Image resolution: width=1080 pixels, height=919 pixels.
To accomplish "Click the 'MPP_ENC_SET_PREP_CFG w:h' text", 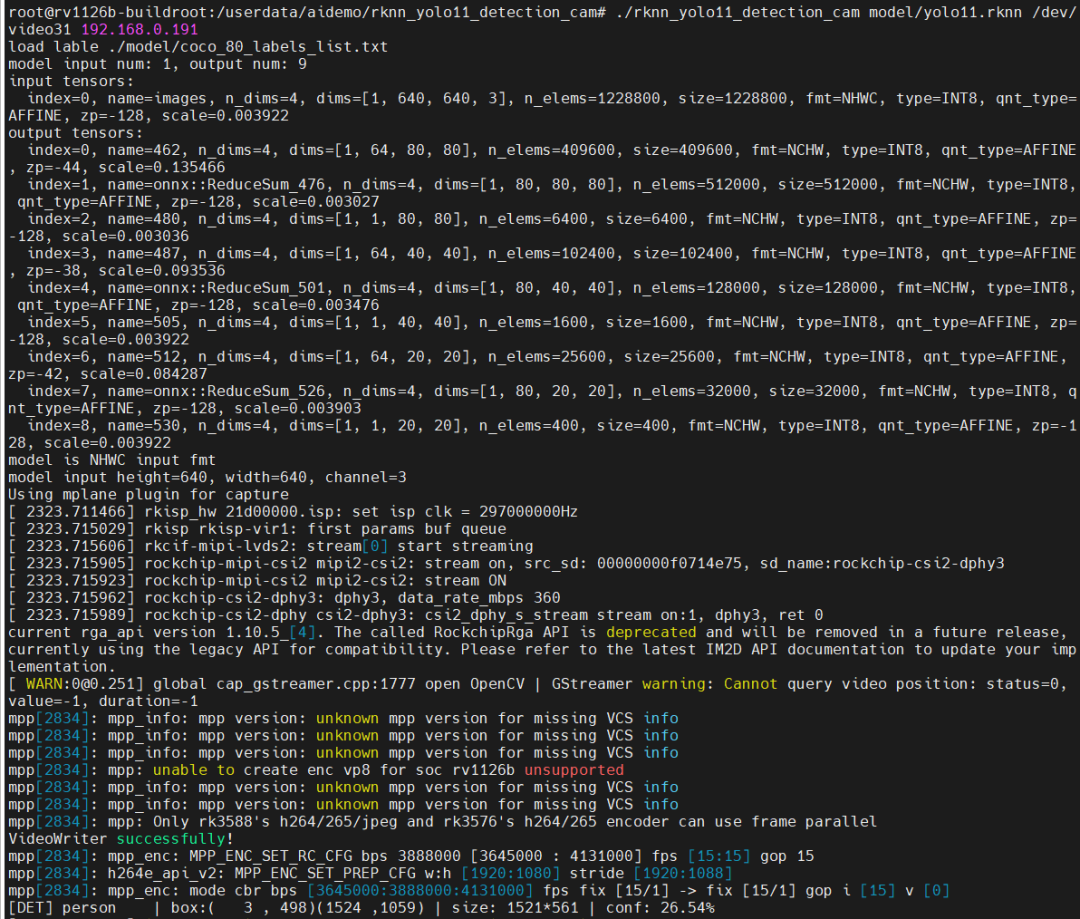I will pos(342,874).
